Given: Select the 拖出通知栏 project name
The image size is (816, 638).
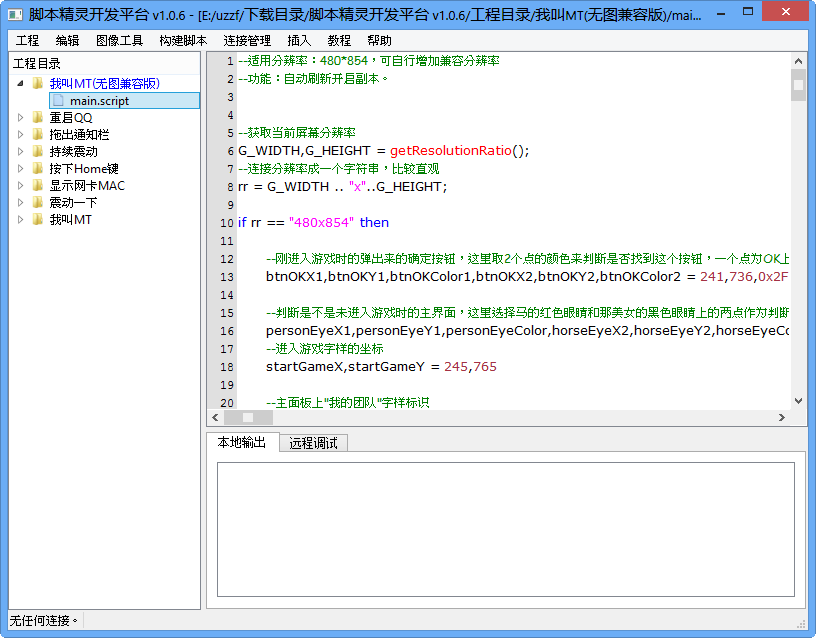Looking at the screenshot, I should (x=79, y=135).
